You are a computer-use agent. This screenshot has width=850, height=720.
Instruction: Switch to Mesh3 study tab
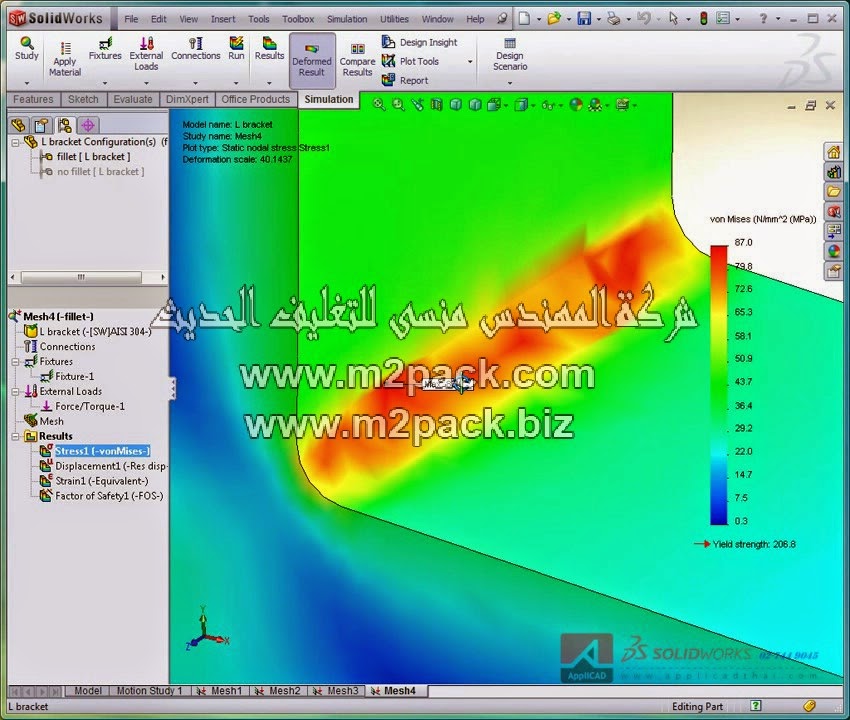(x=337, y=691)
